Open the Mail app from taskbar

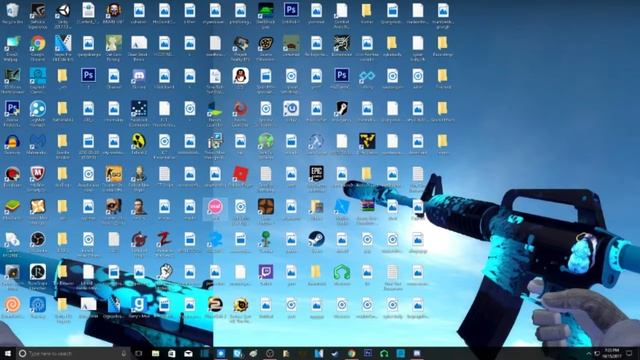tap(188, 353)
